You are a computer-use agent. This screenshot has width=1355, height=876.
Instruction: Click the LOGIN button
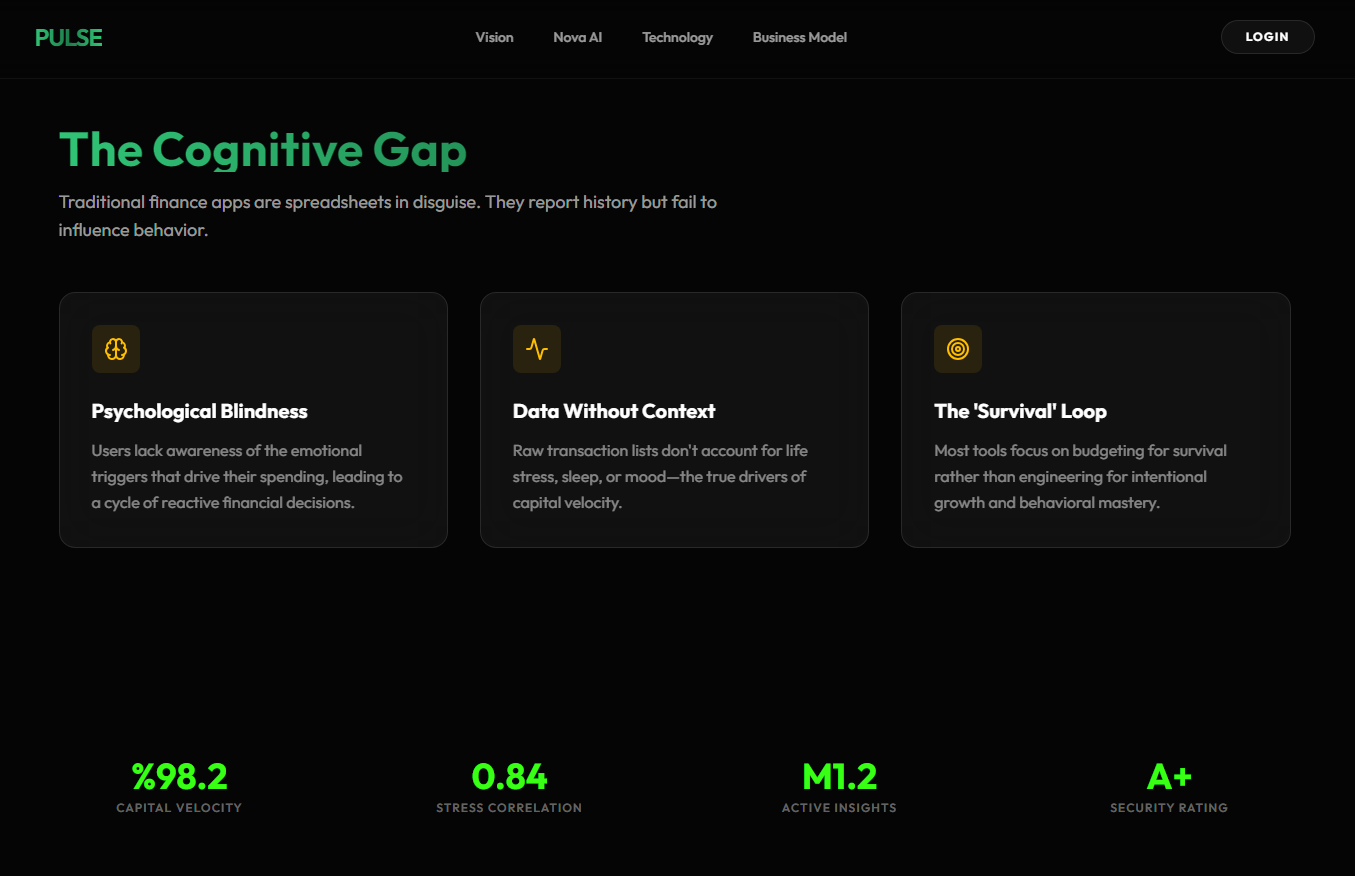[1267, 36]
